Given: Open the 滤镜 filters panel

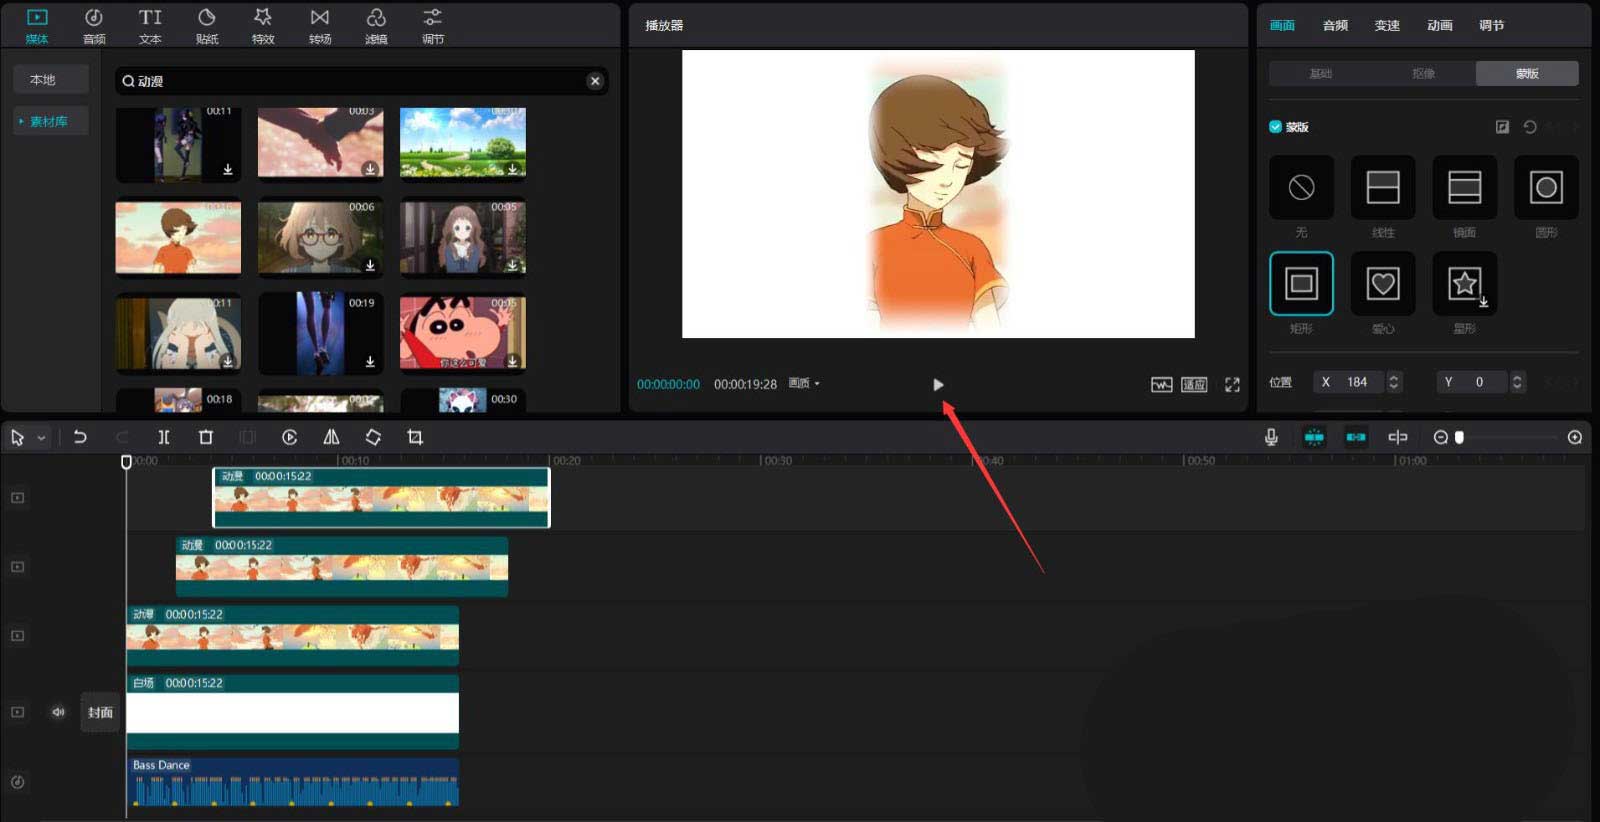Looking at the screenshot, I should pyautogui.click(x=376, y=26).
